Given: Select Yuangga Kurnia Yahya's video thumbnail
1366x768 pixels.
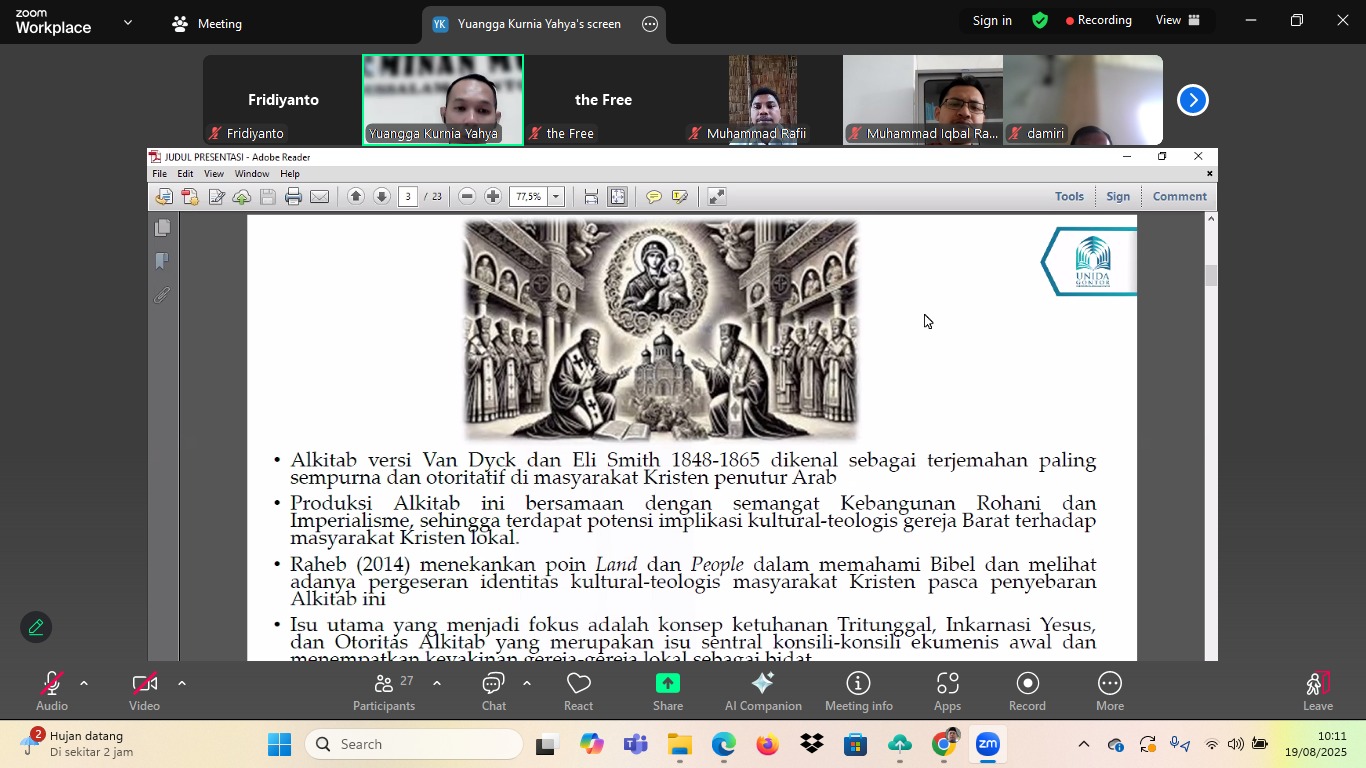Looking at the screenshot, I should click(x=443, y=100).
